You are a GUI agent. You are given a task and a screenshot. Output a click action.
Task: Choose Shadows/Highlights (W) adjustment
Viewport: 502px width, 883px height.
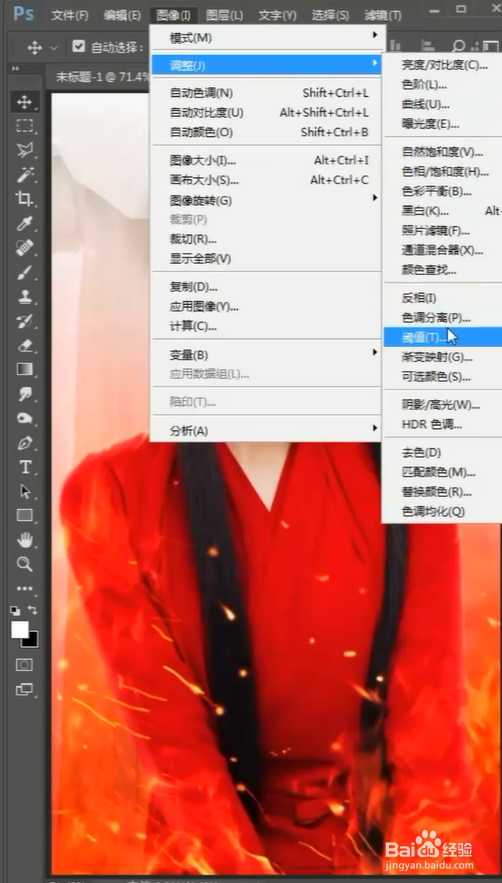pos(443,405)
